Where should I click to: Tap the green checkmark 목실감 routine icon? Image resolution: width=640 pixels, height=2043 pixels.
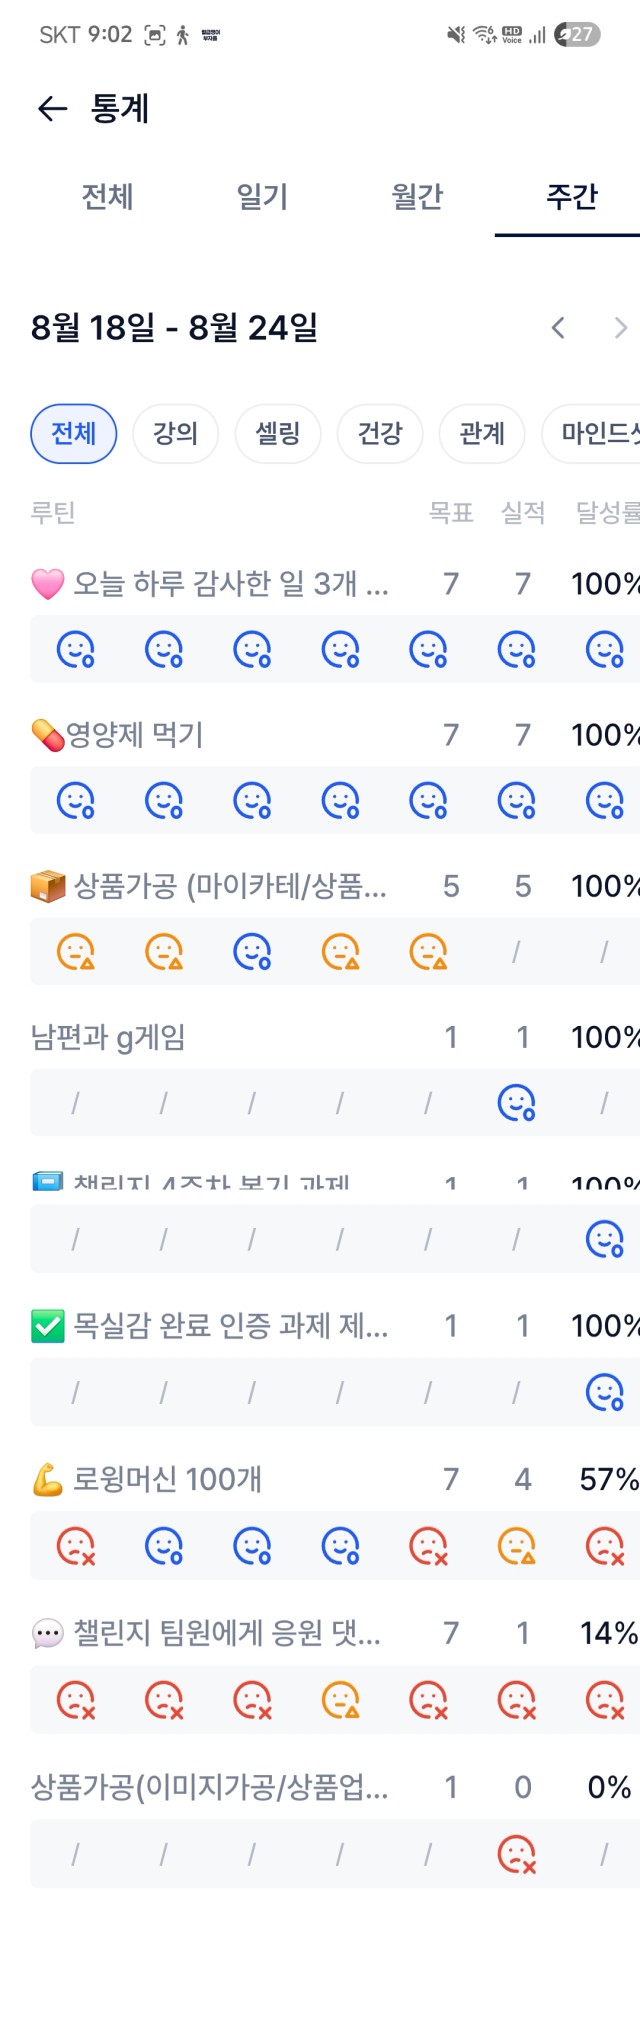coord(48,1326)
